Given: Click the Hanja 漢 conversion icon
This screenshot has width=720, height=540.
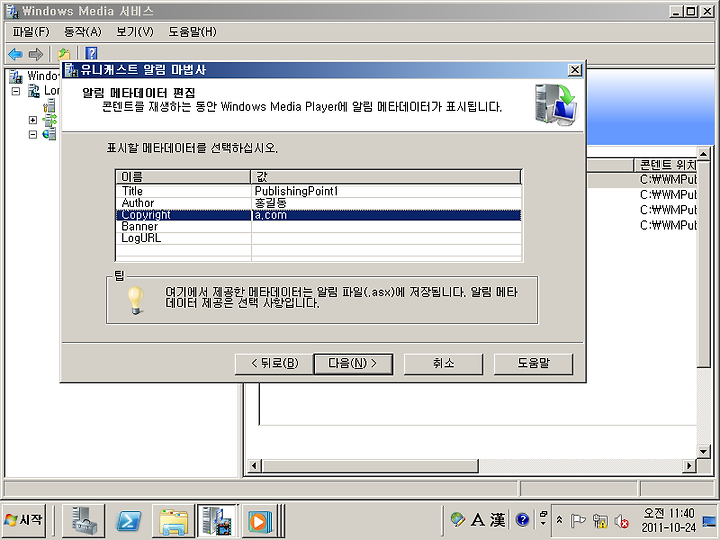Looking at the screenshot, I should click(x=497, y=520).
